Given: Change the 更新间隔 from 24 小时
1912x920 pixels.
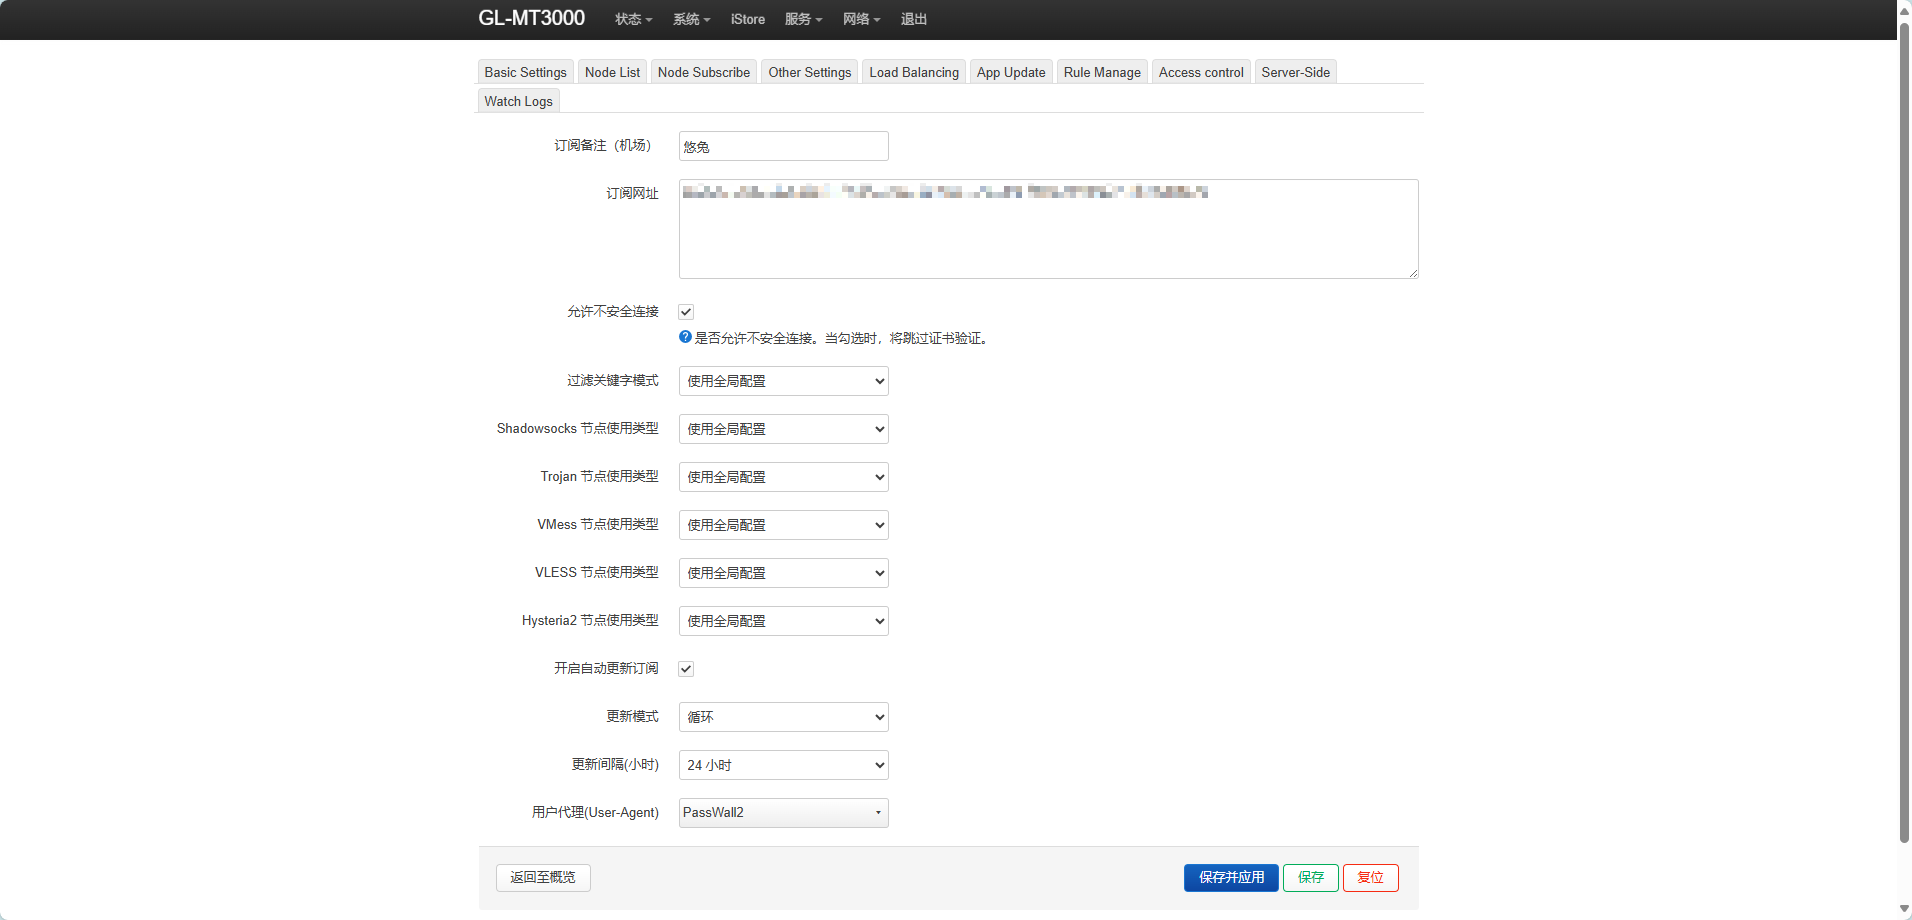Looking at the screenshot, I should 782,765.
